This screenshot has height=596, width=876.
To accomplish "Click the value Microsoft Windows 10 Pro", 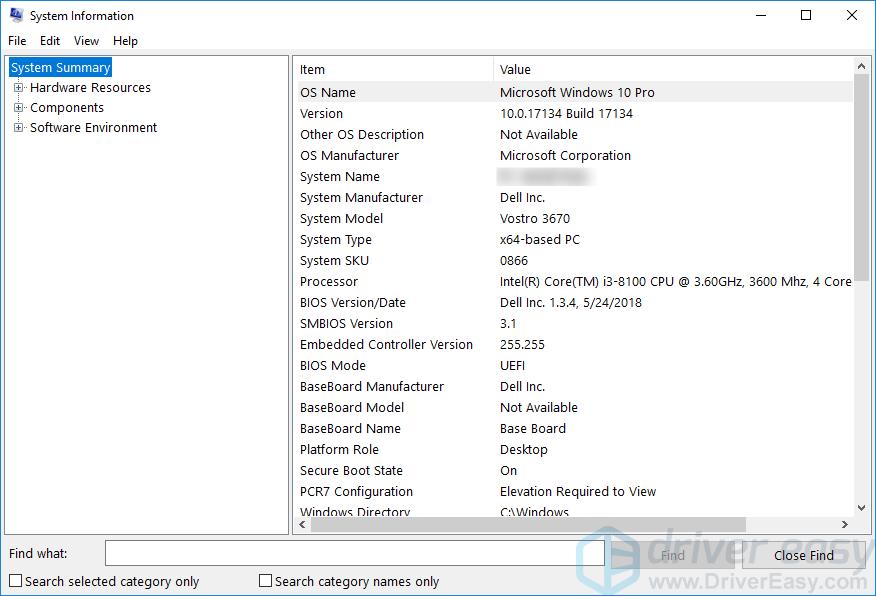I will tap(577, 93).
